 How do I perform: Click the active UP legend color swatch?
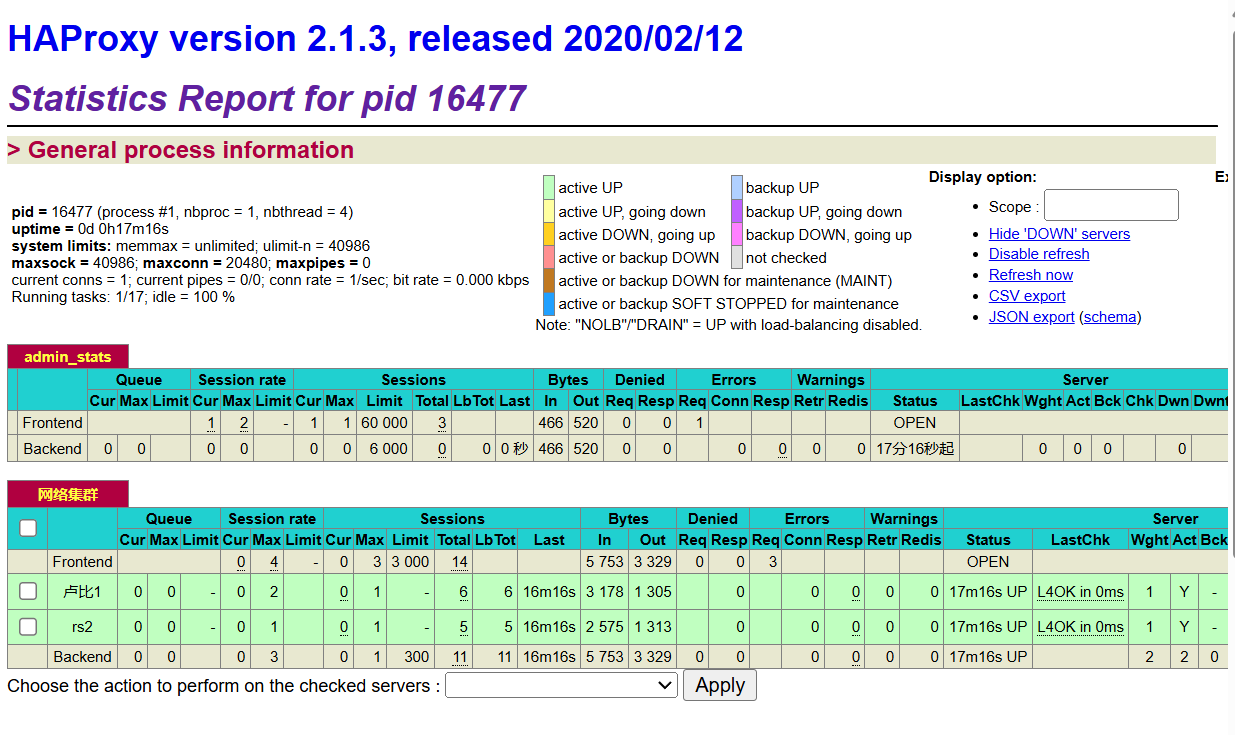(548, 187)
